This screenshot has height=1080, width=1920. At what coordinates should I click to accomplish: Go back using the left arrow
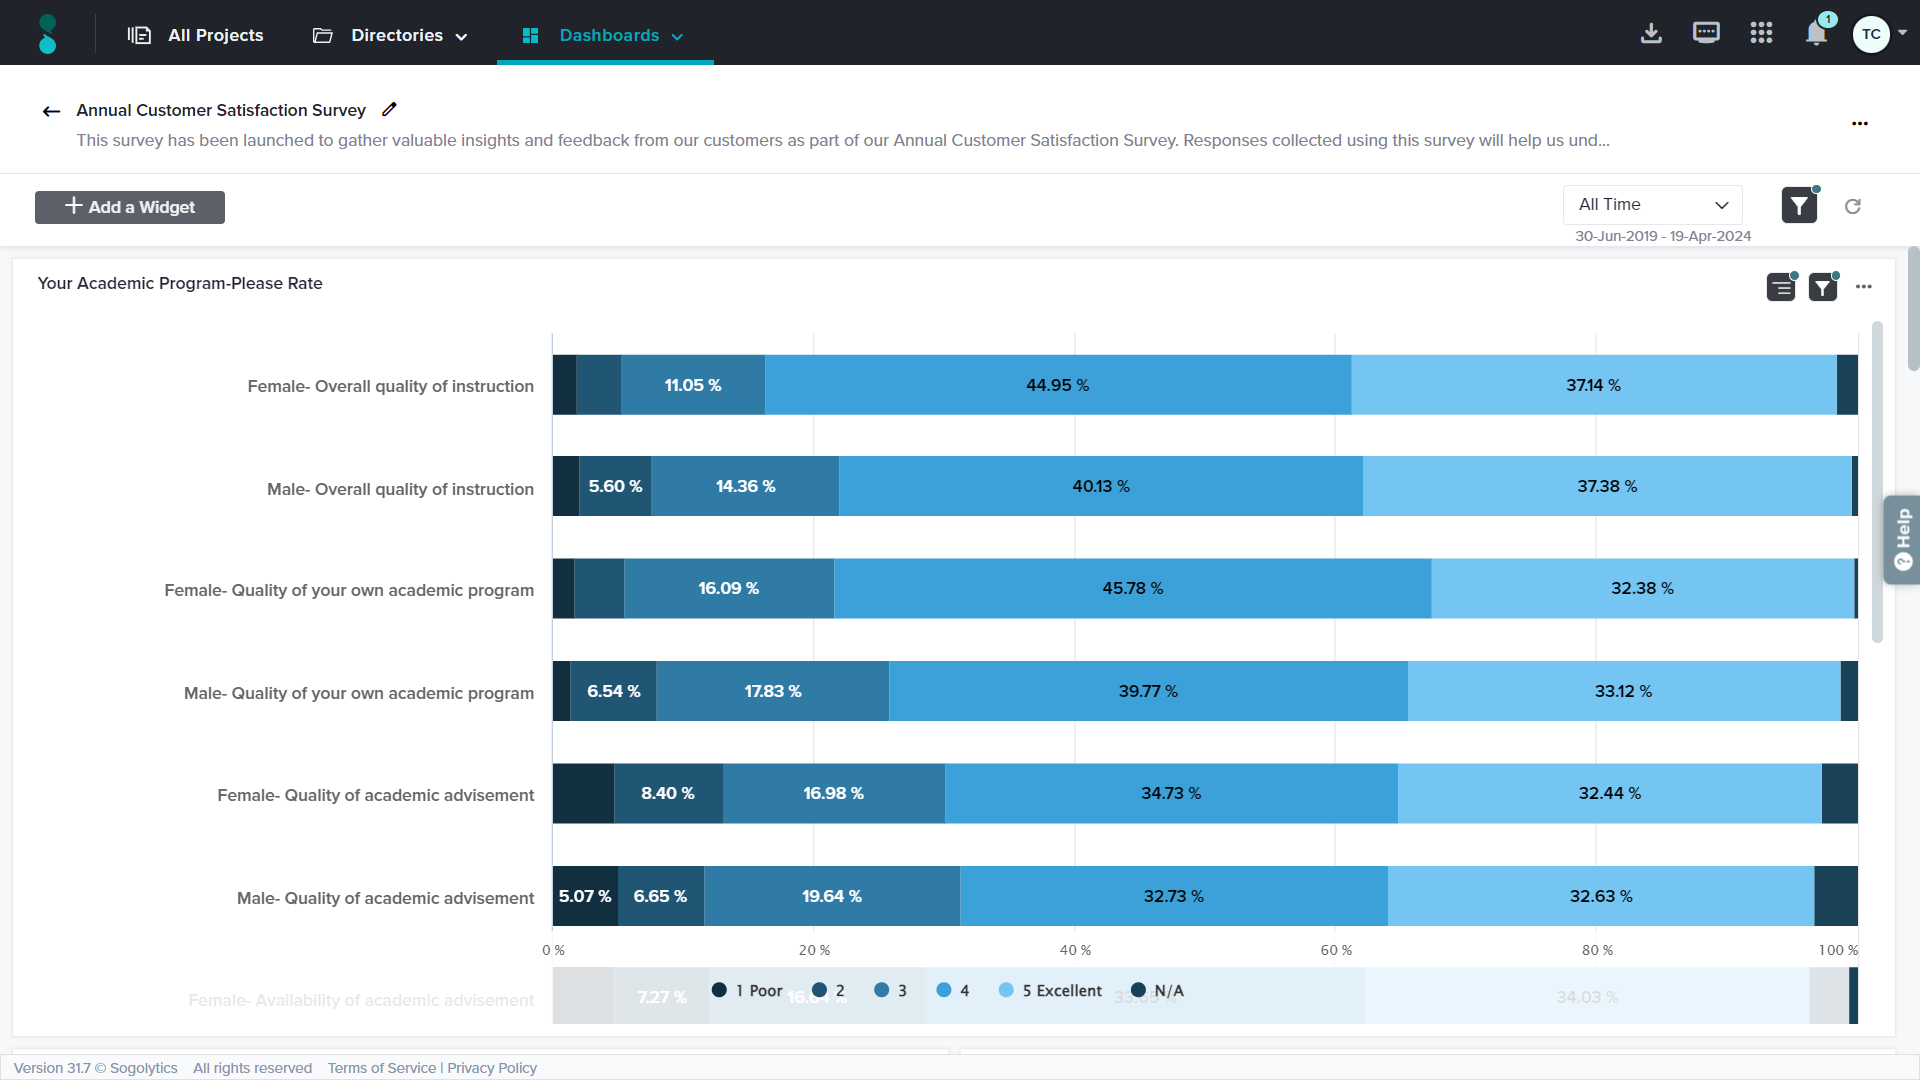tap(51, 111)
